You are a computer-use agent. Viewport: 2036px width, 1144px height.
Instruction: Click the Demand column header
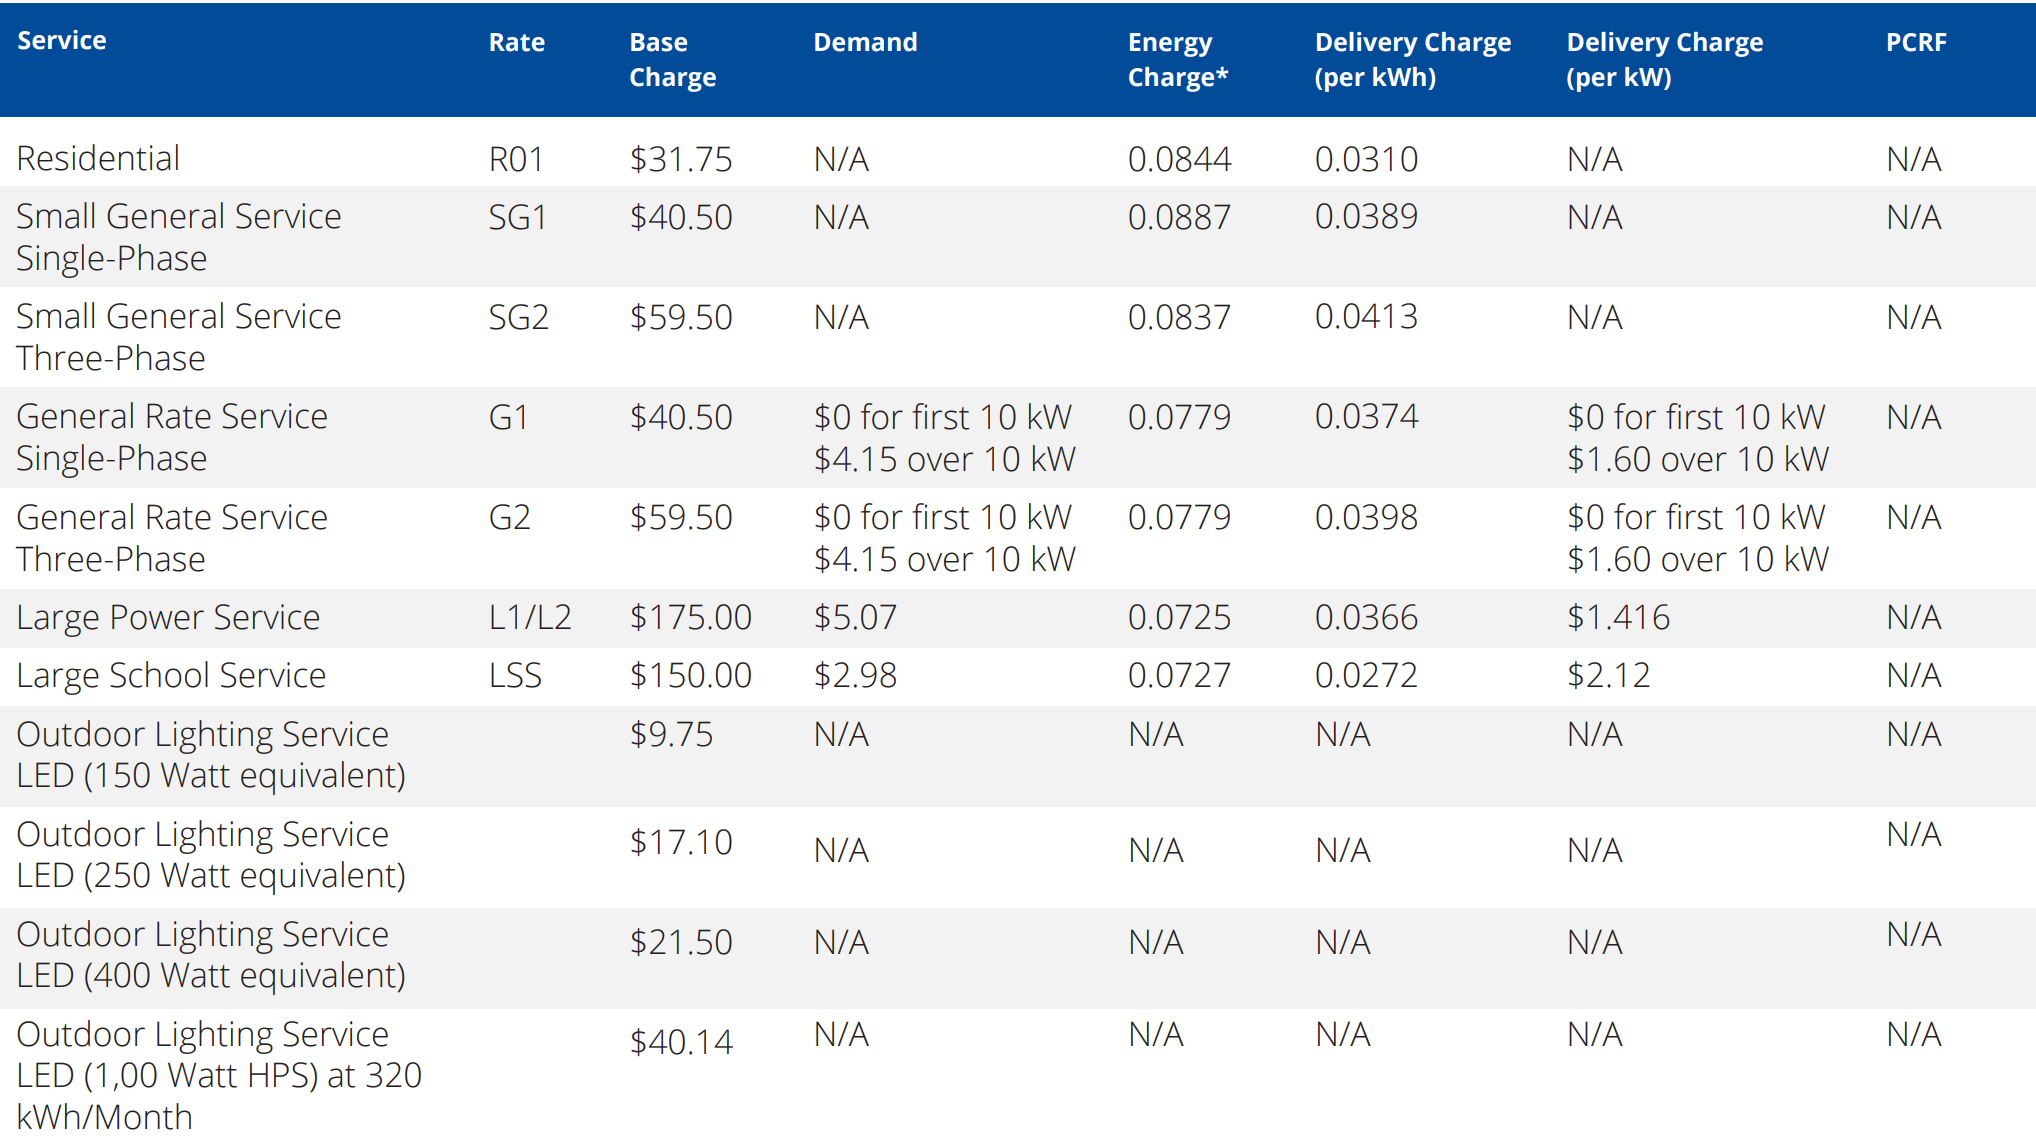864,43
